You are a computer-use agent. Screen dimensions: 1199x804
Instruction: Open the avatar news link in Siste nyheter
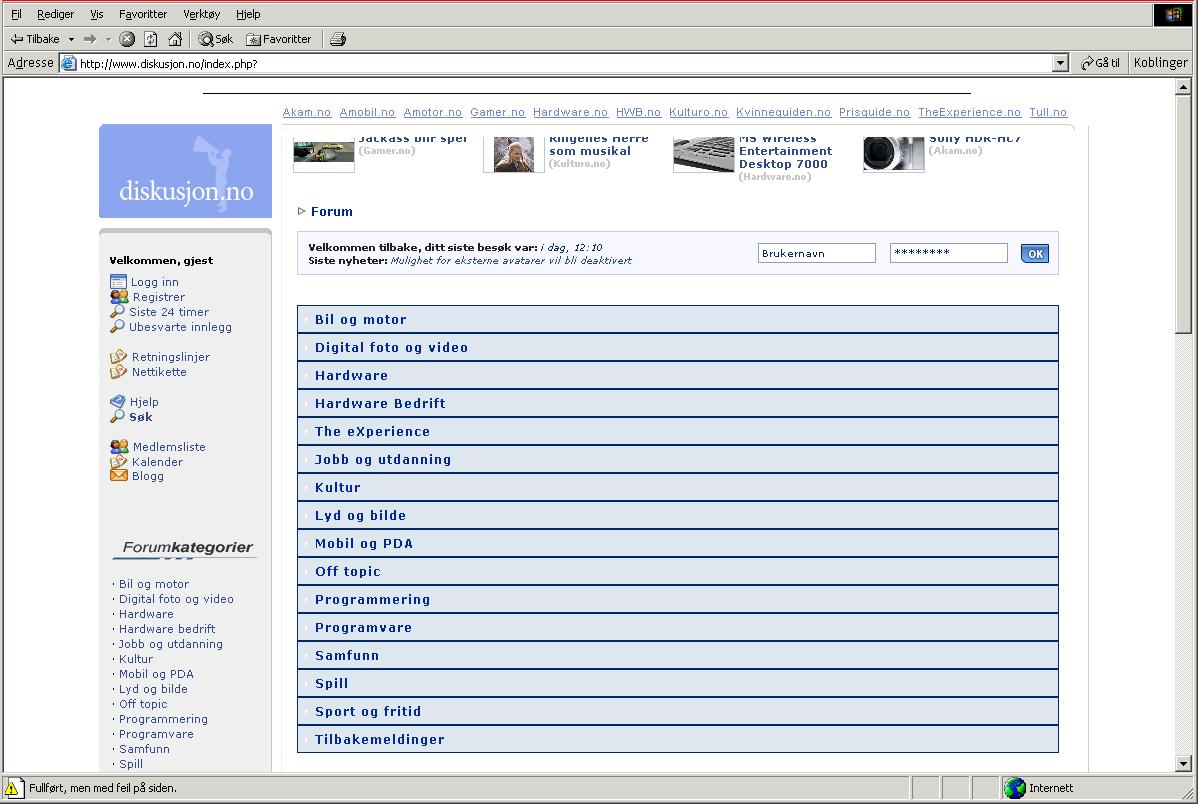click(x=511, y=261)
